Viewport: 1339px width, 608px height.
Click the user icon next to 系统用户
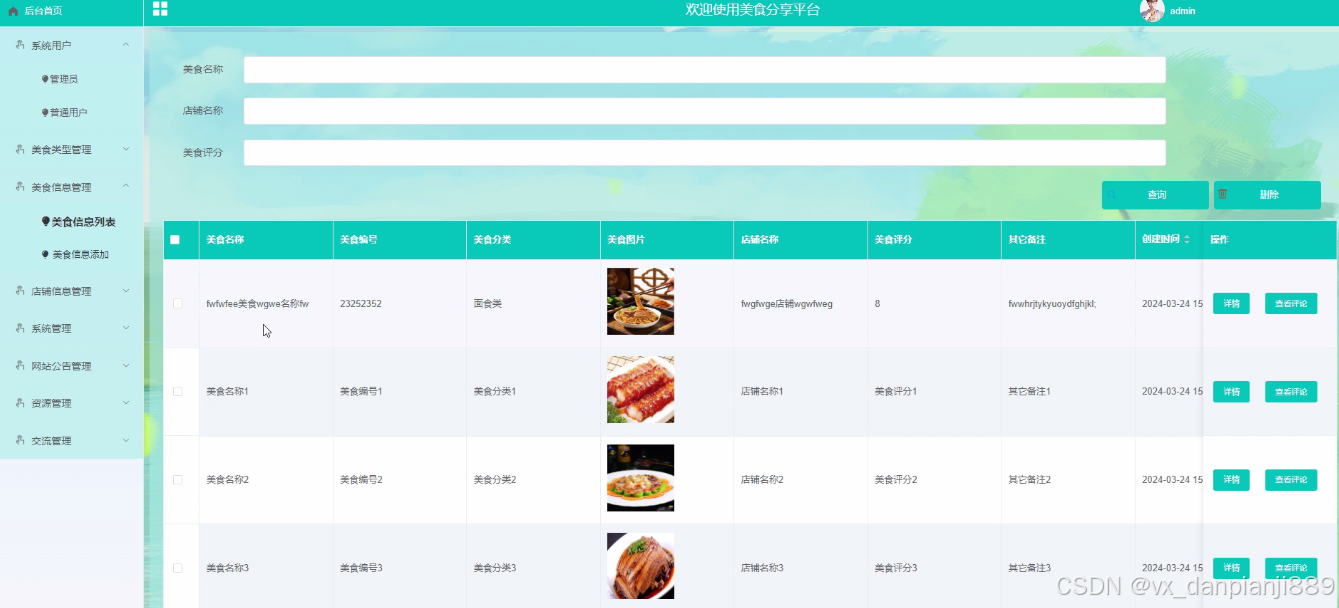pyautogui.click(x=20, y=45)
